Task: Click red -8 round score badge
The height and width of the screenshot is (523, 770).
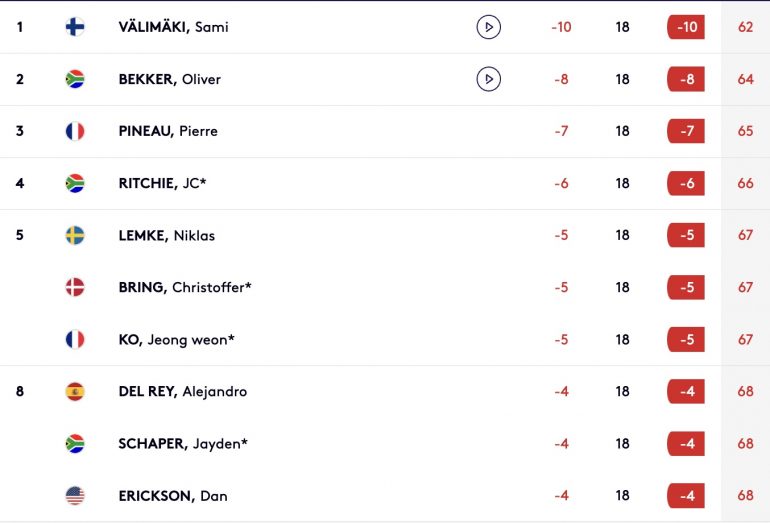Action: 686,79
